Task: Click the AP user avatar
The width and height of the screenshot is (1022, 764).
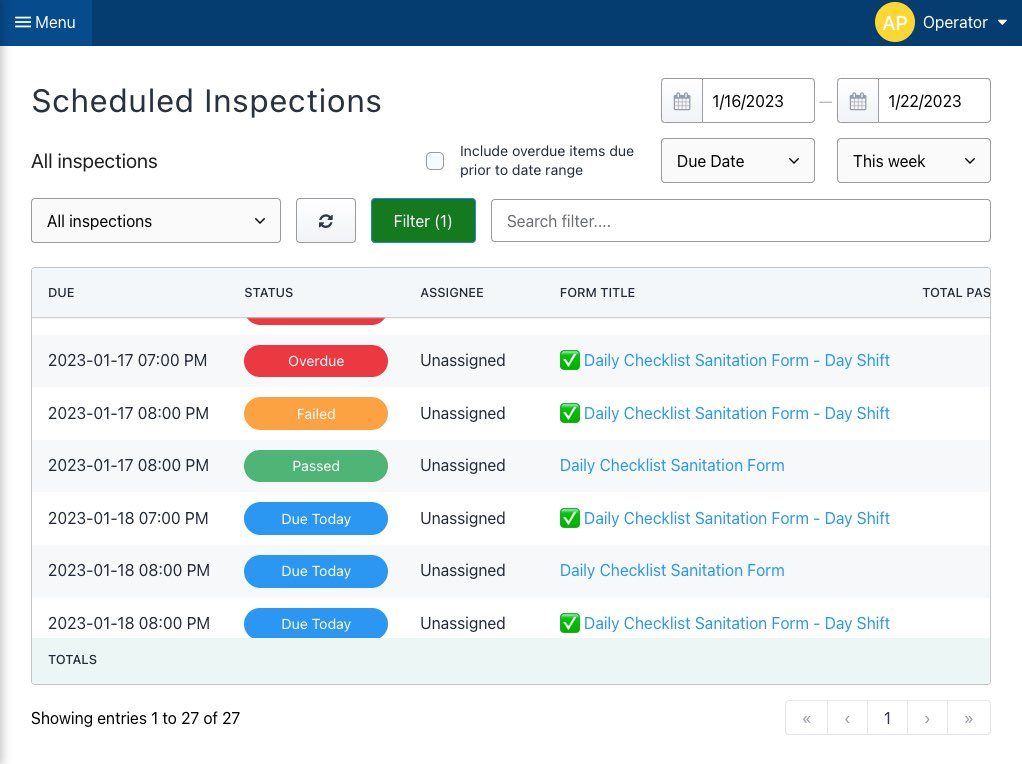Action: pyautogui.click(x=894, y=22)
